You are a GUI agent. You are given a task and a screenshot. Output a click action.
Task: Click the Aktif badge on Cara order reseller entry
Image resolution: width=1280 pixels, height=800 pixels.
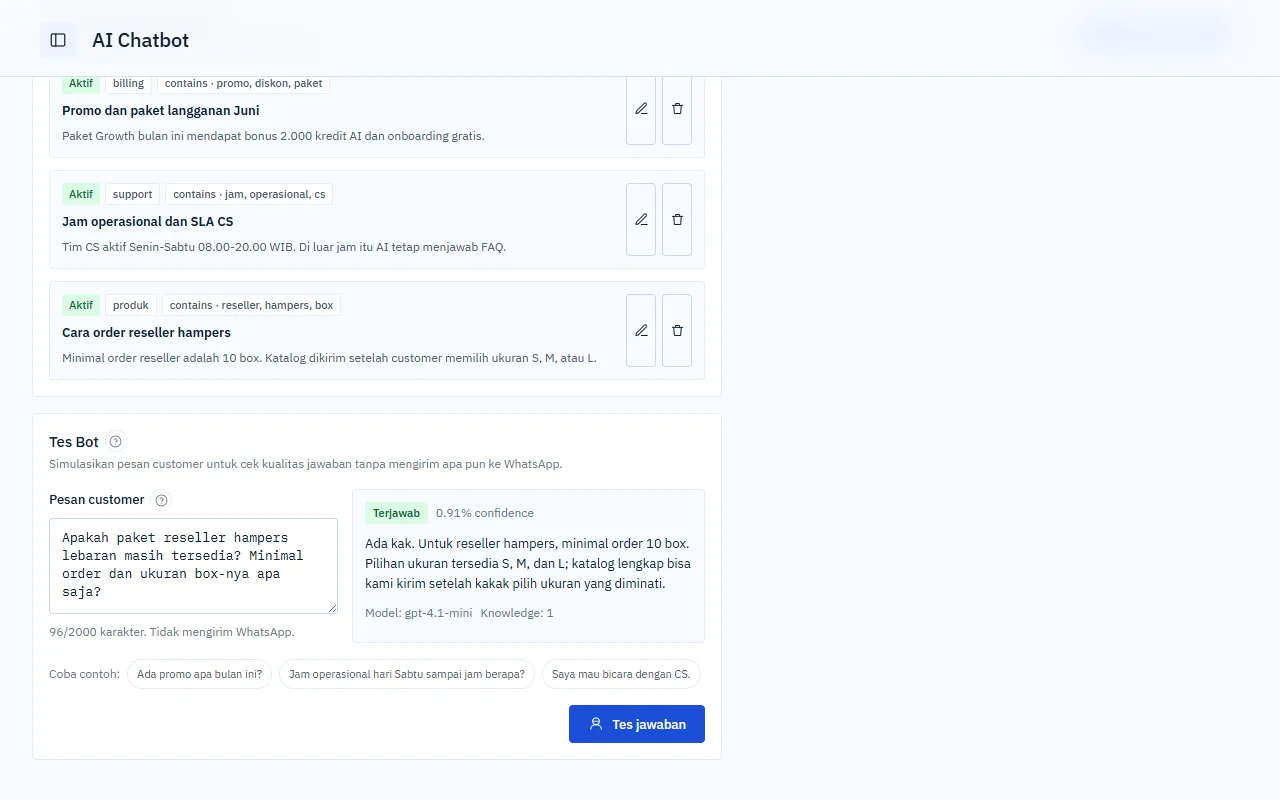81,305
